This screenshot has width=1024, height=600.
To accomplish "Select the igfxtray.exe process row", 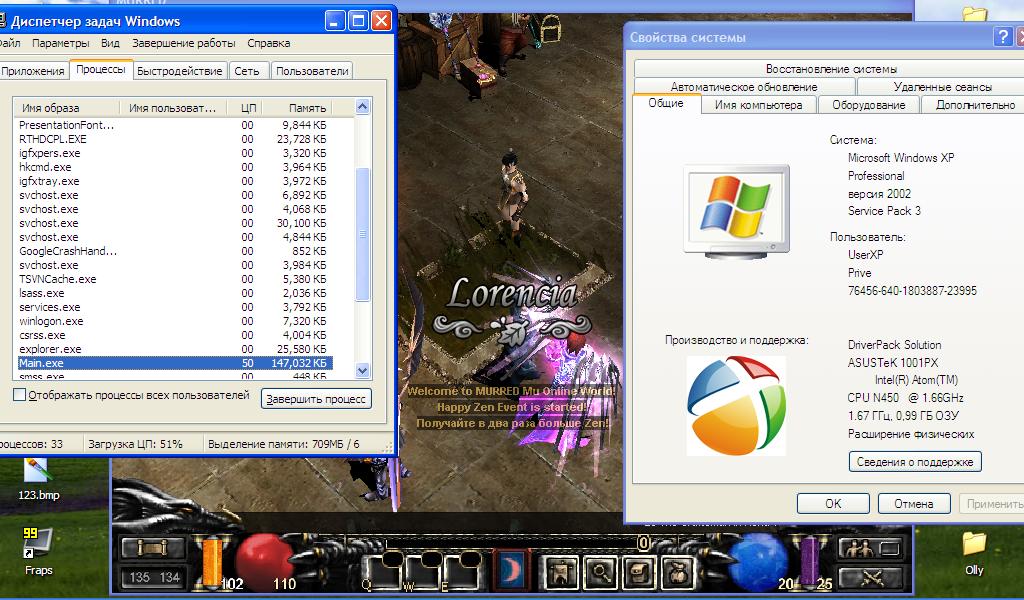I will [175, 181].
